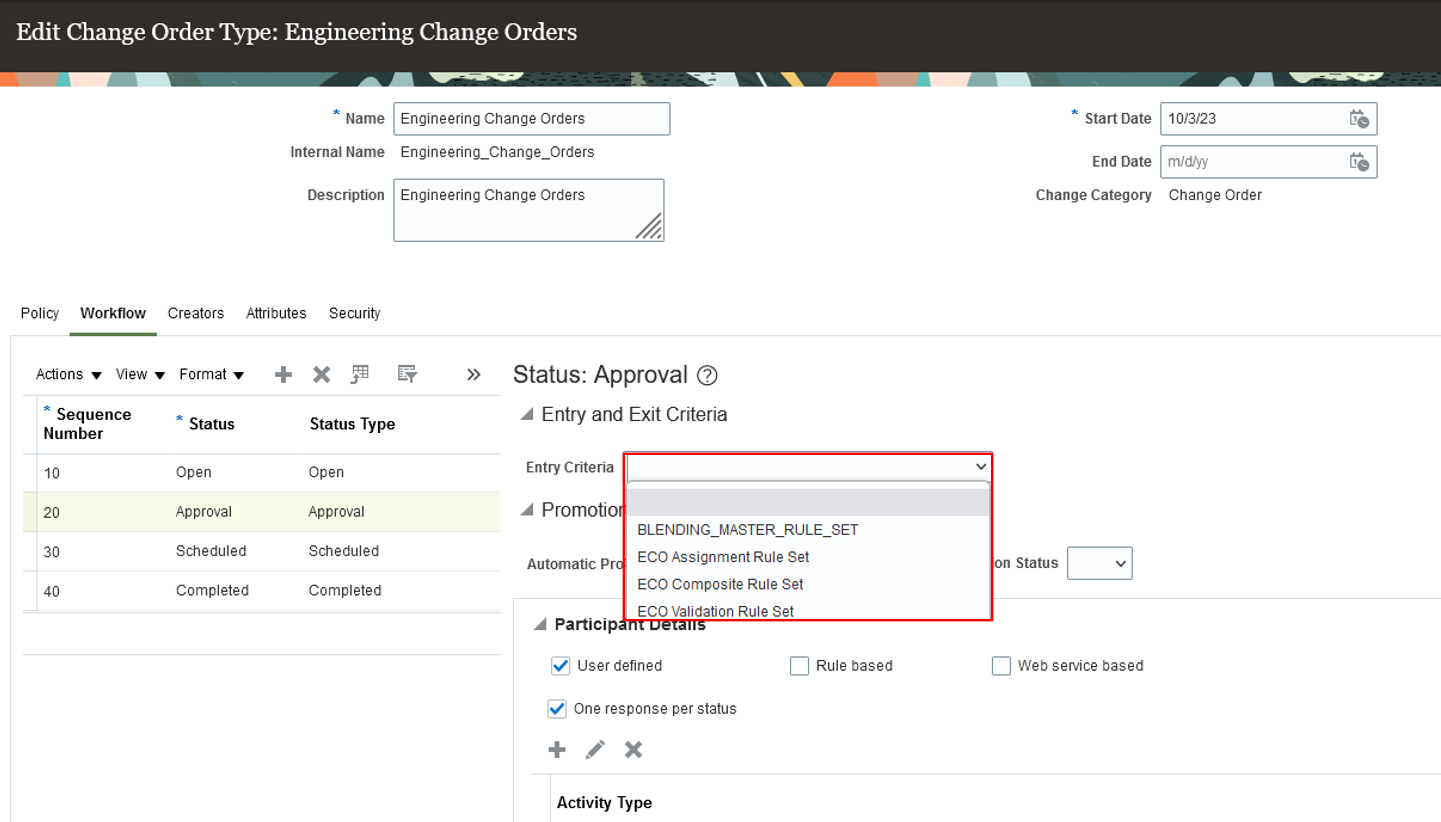Enable the Rule based checkbox
The height and width of the screenshot is (822, 1441).
(x=800, y=665)
